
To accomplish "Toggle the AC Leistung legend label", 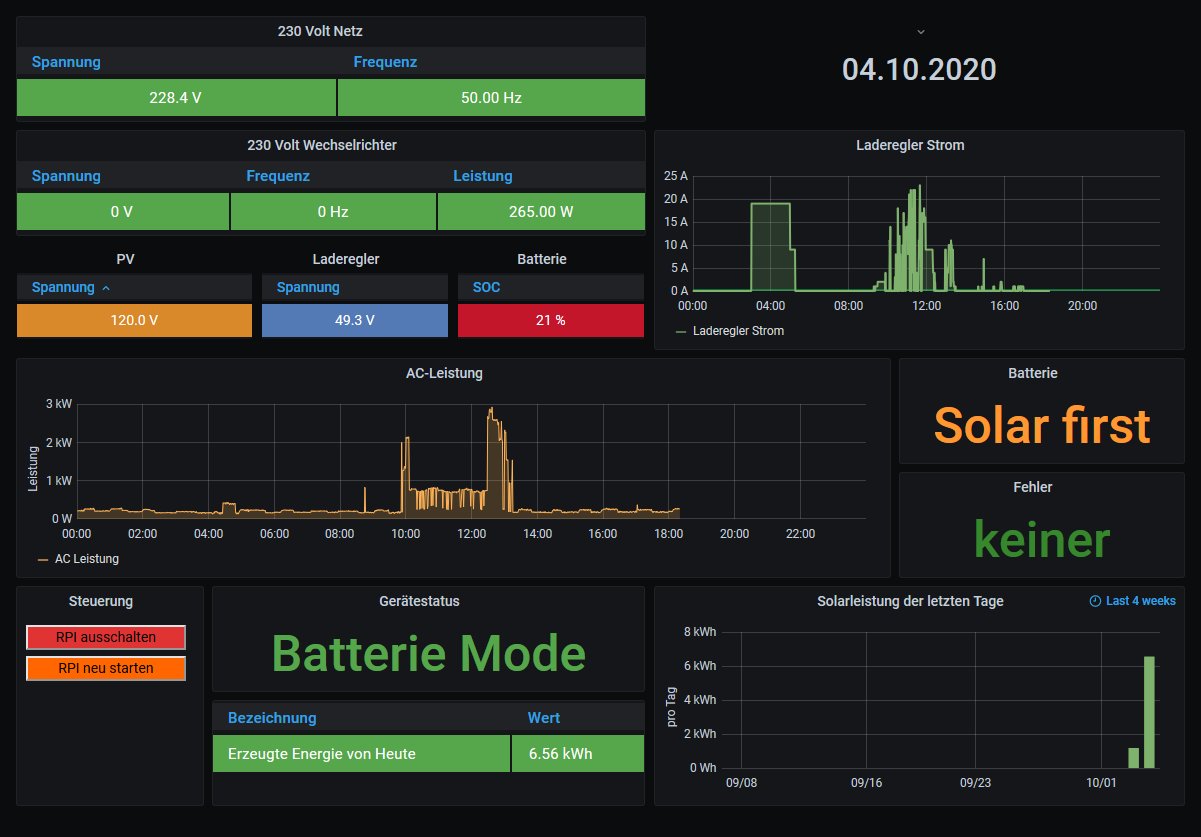I will click(x=86, y=559).
